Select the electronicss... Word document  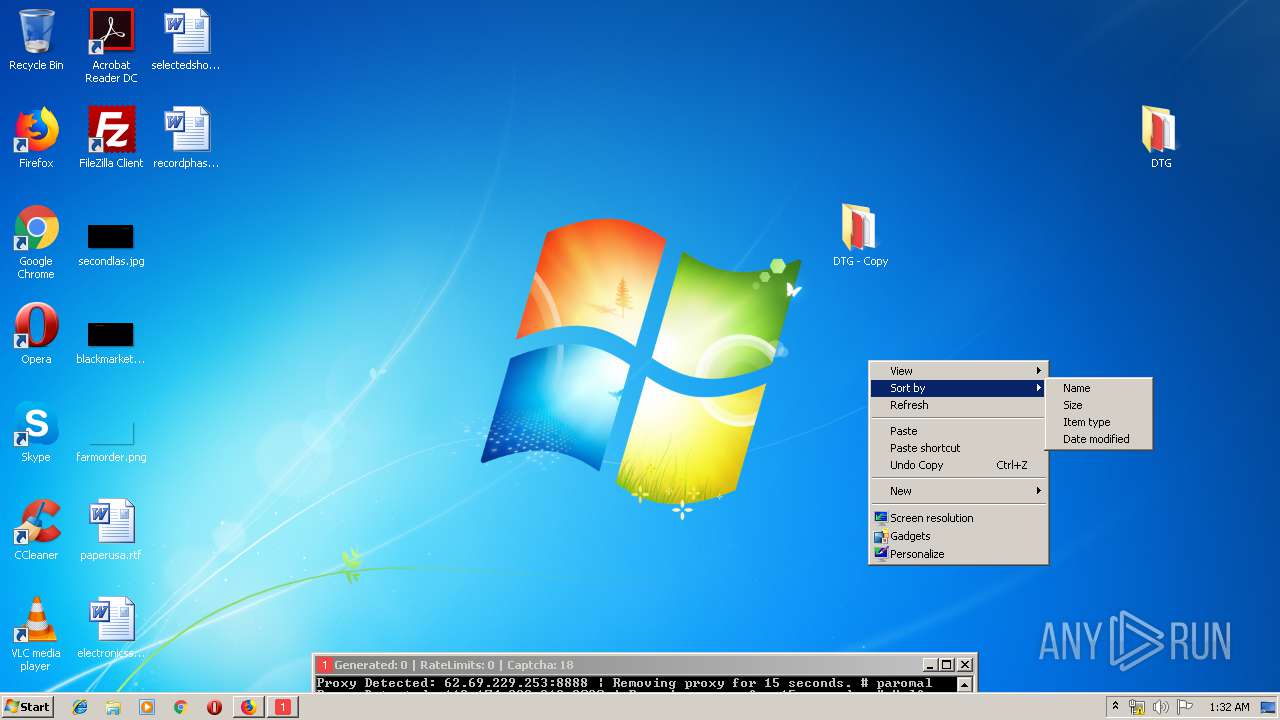coord(111,628)
